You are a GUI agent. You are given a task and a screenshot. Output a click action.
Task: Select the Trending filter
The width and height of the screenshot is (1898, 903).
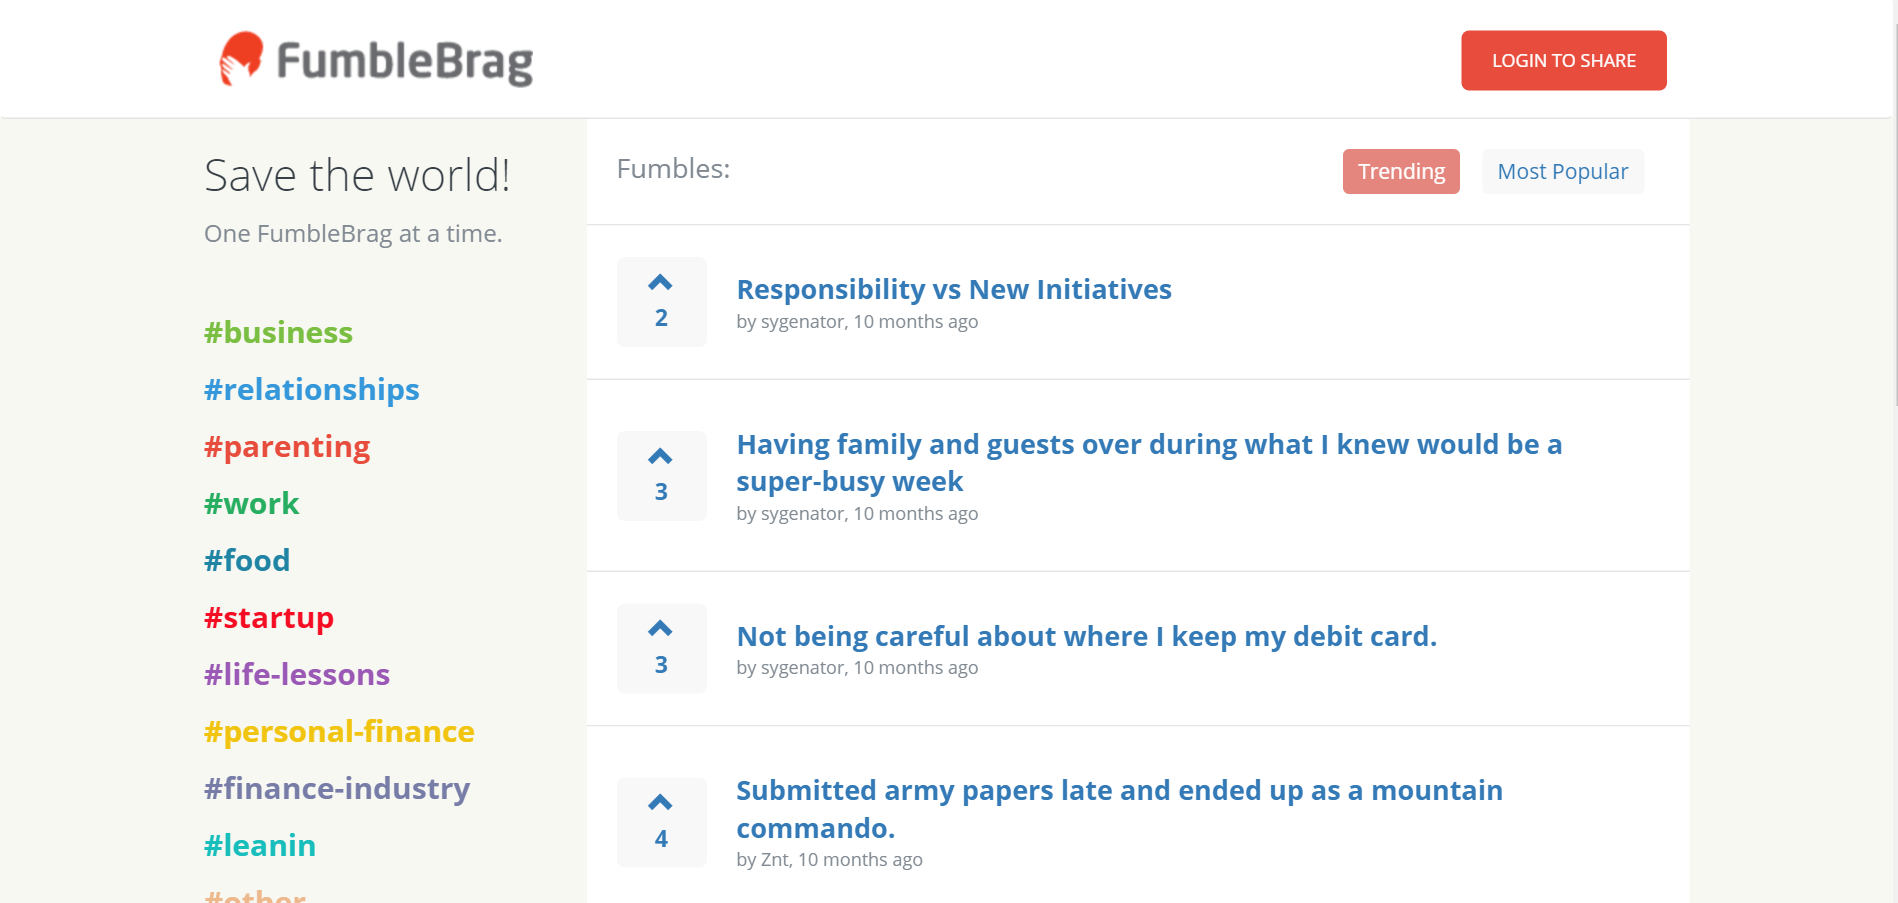(1400, 171)
